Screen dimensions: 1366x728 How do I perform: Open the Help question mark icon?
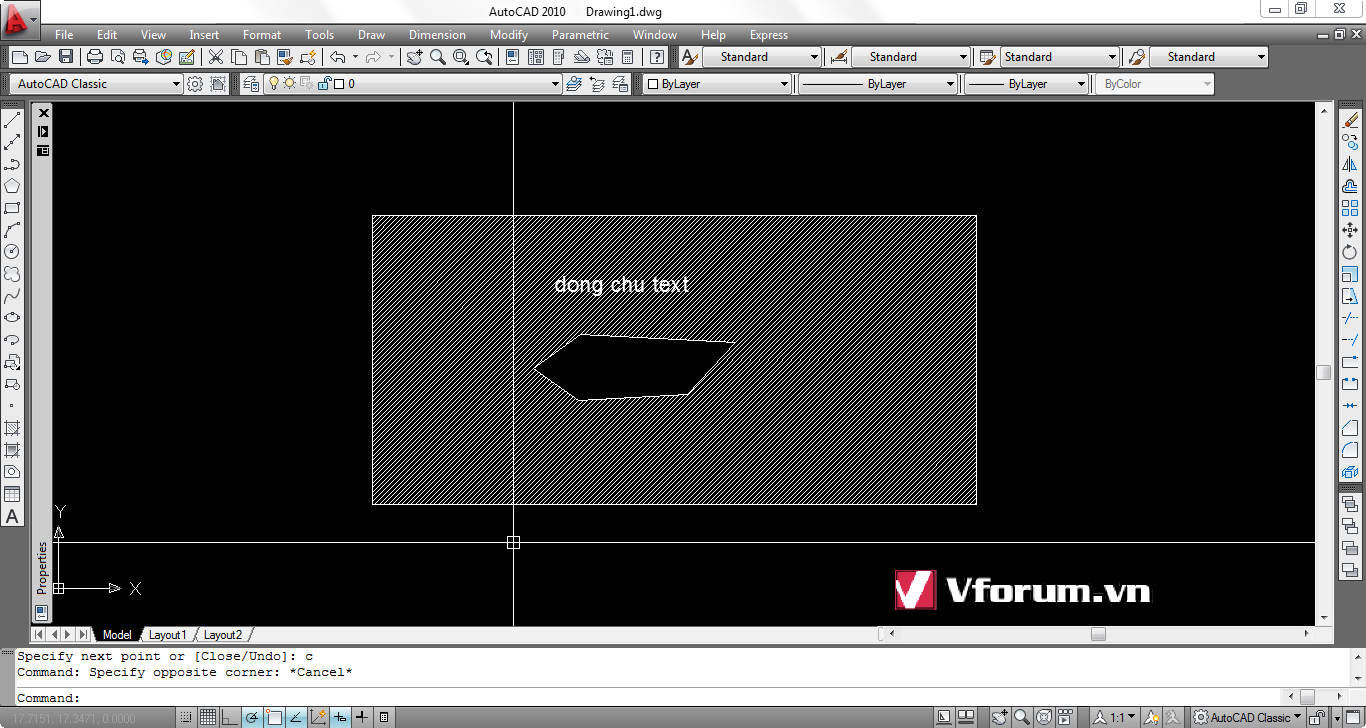657,57
